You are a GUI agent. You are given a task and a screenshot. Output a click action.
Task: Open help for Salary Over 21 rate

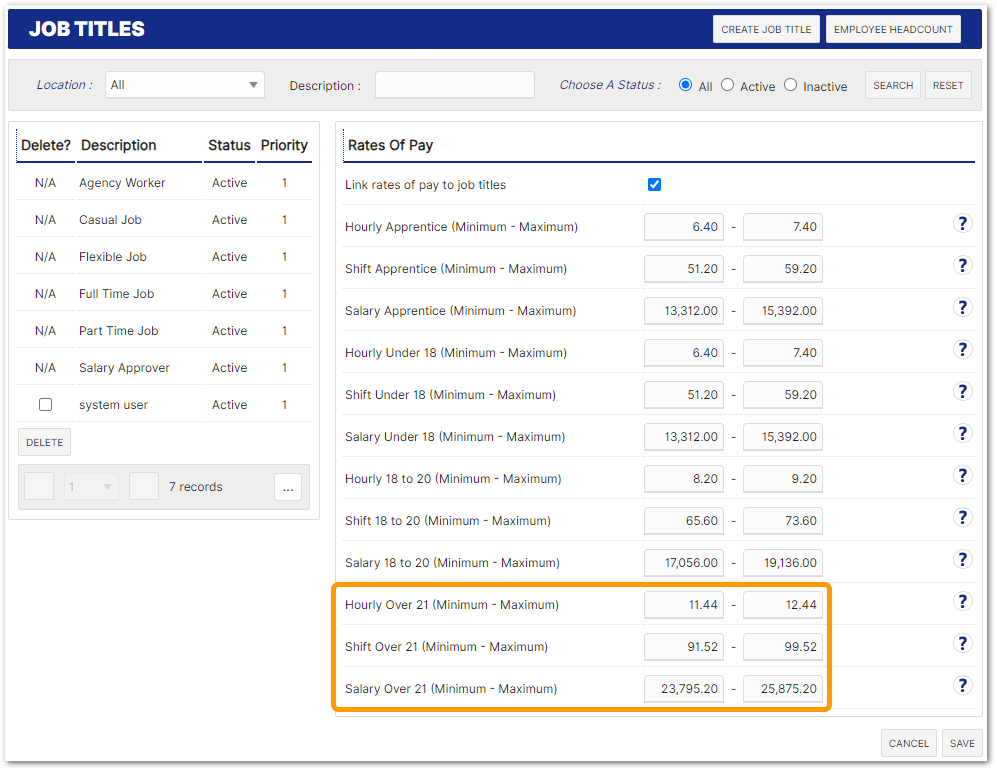click(x=962, y=685)
